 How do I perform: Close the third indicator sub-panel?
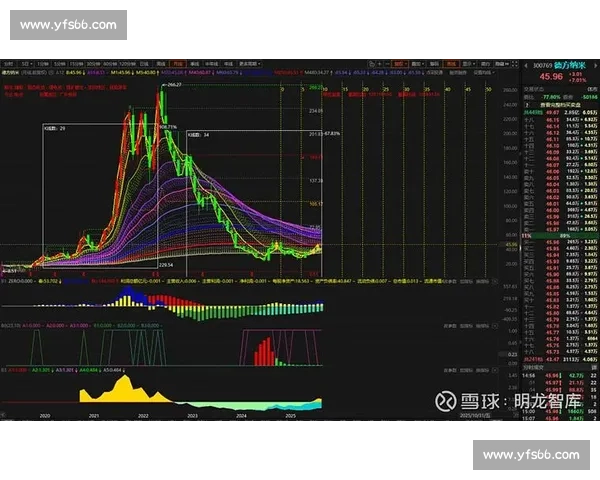coord(494,371)
